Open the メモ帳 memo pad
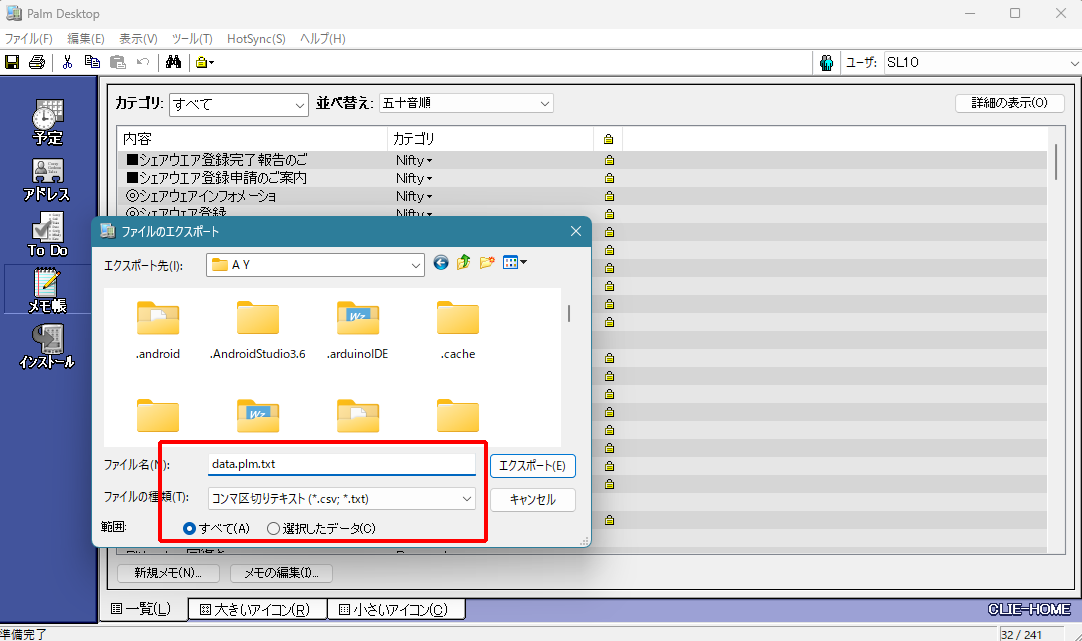The image size is (1082, 641). click(48, 290)
